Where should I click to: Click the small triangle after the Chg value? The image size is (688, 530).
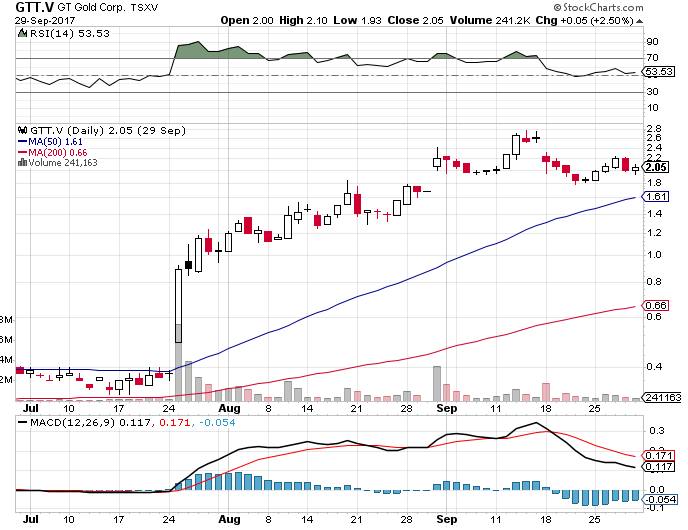[x=639, y=21]
